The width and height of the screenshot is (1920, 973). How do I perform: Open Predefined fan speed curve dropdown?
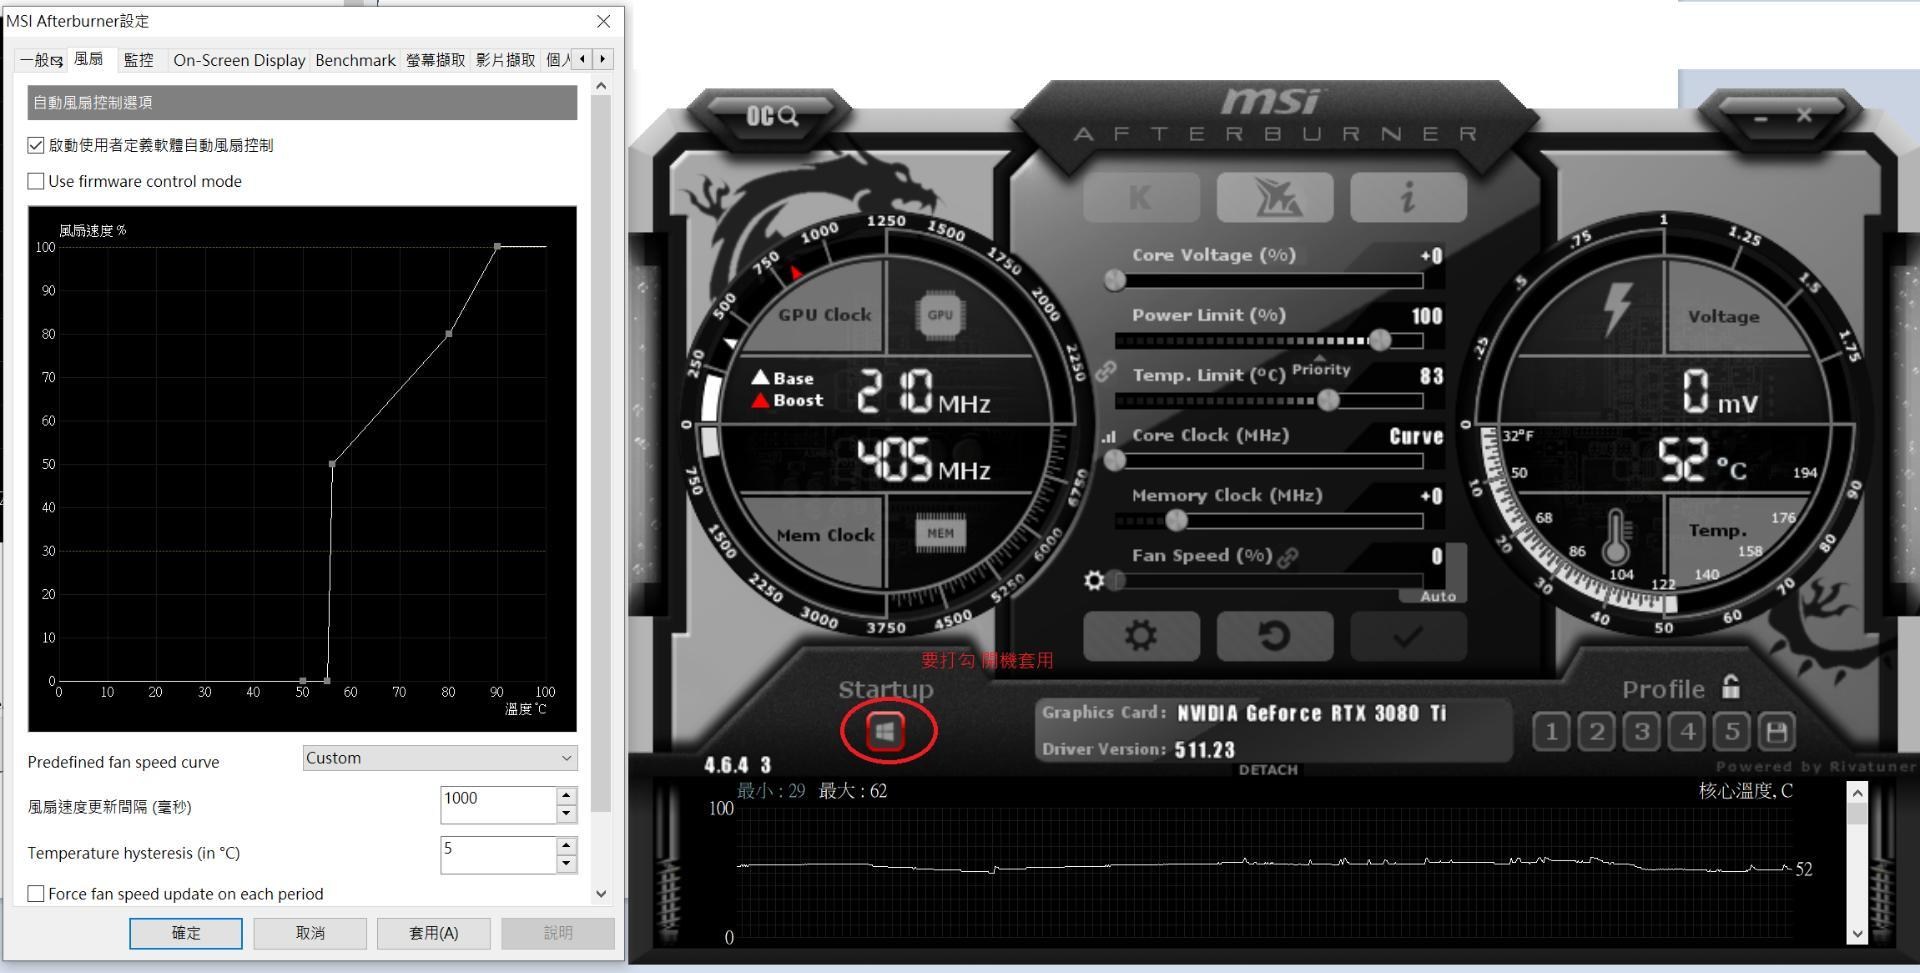tap(440, 758)
